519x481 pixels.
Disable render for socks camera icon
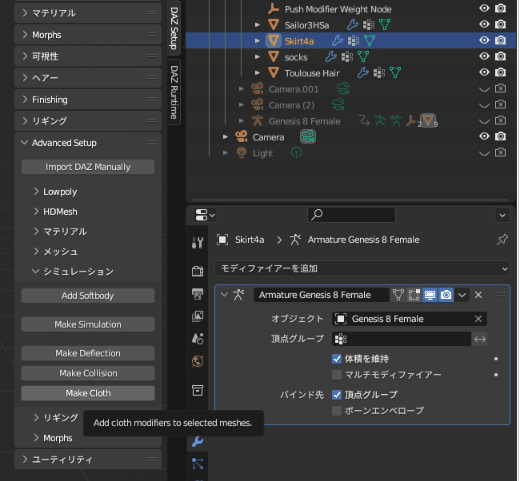click(500, 56)
